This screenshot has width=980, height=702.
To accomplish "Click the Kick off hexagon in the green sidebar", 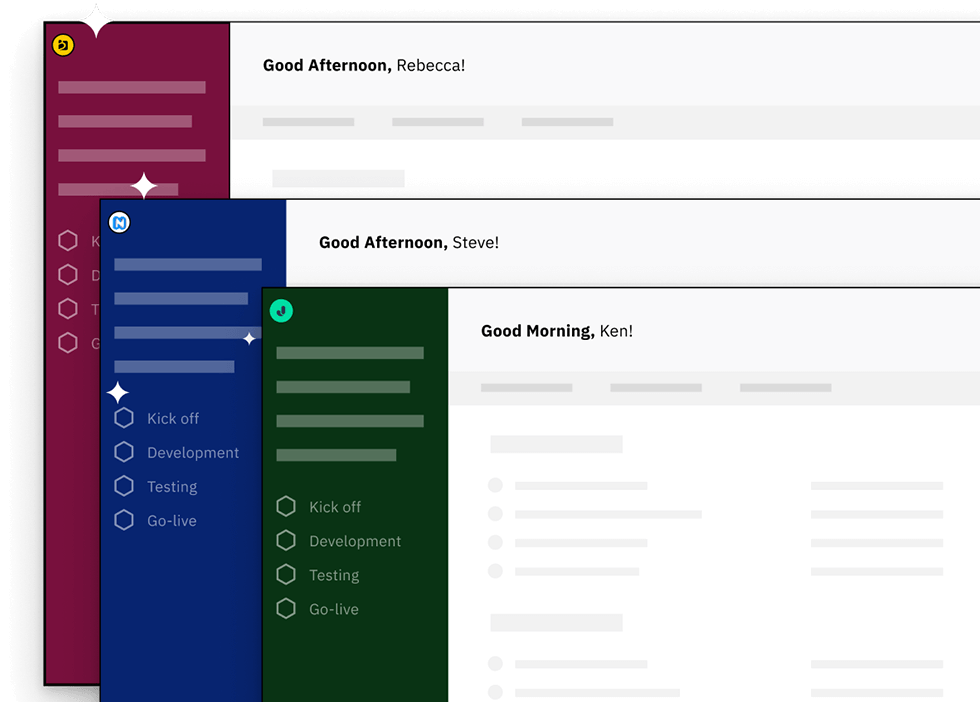I will coord(286,507).
